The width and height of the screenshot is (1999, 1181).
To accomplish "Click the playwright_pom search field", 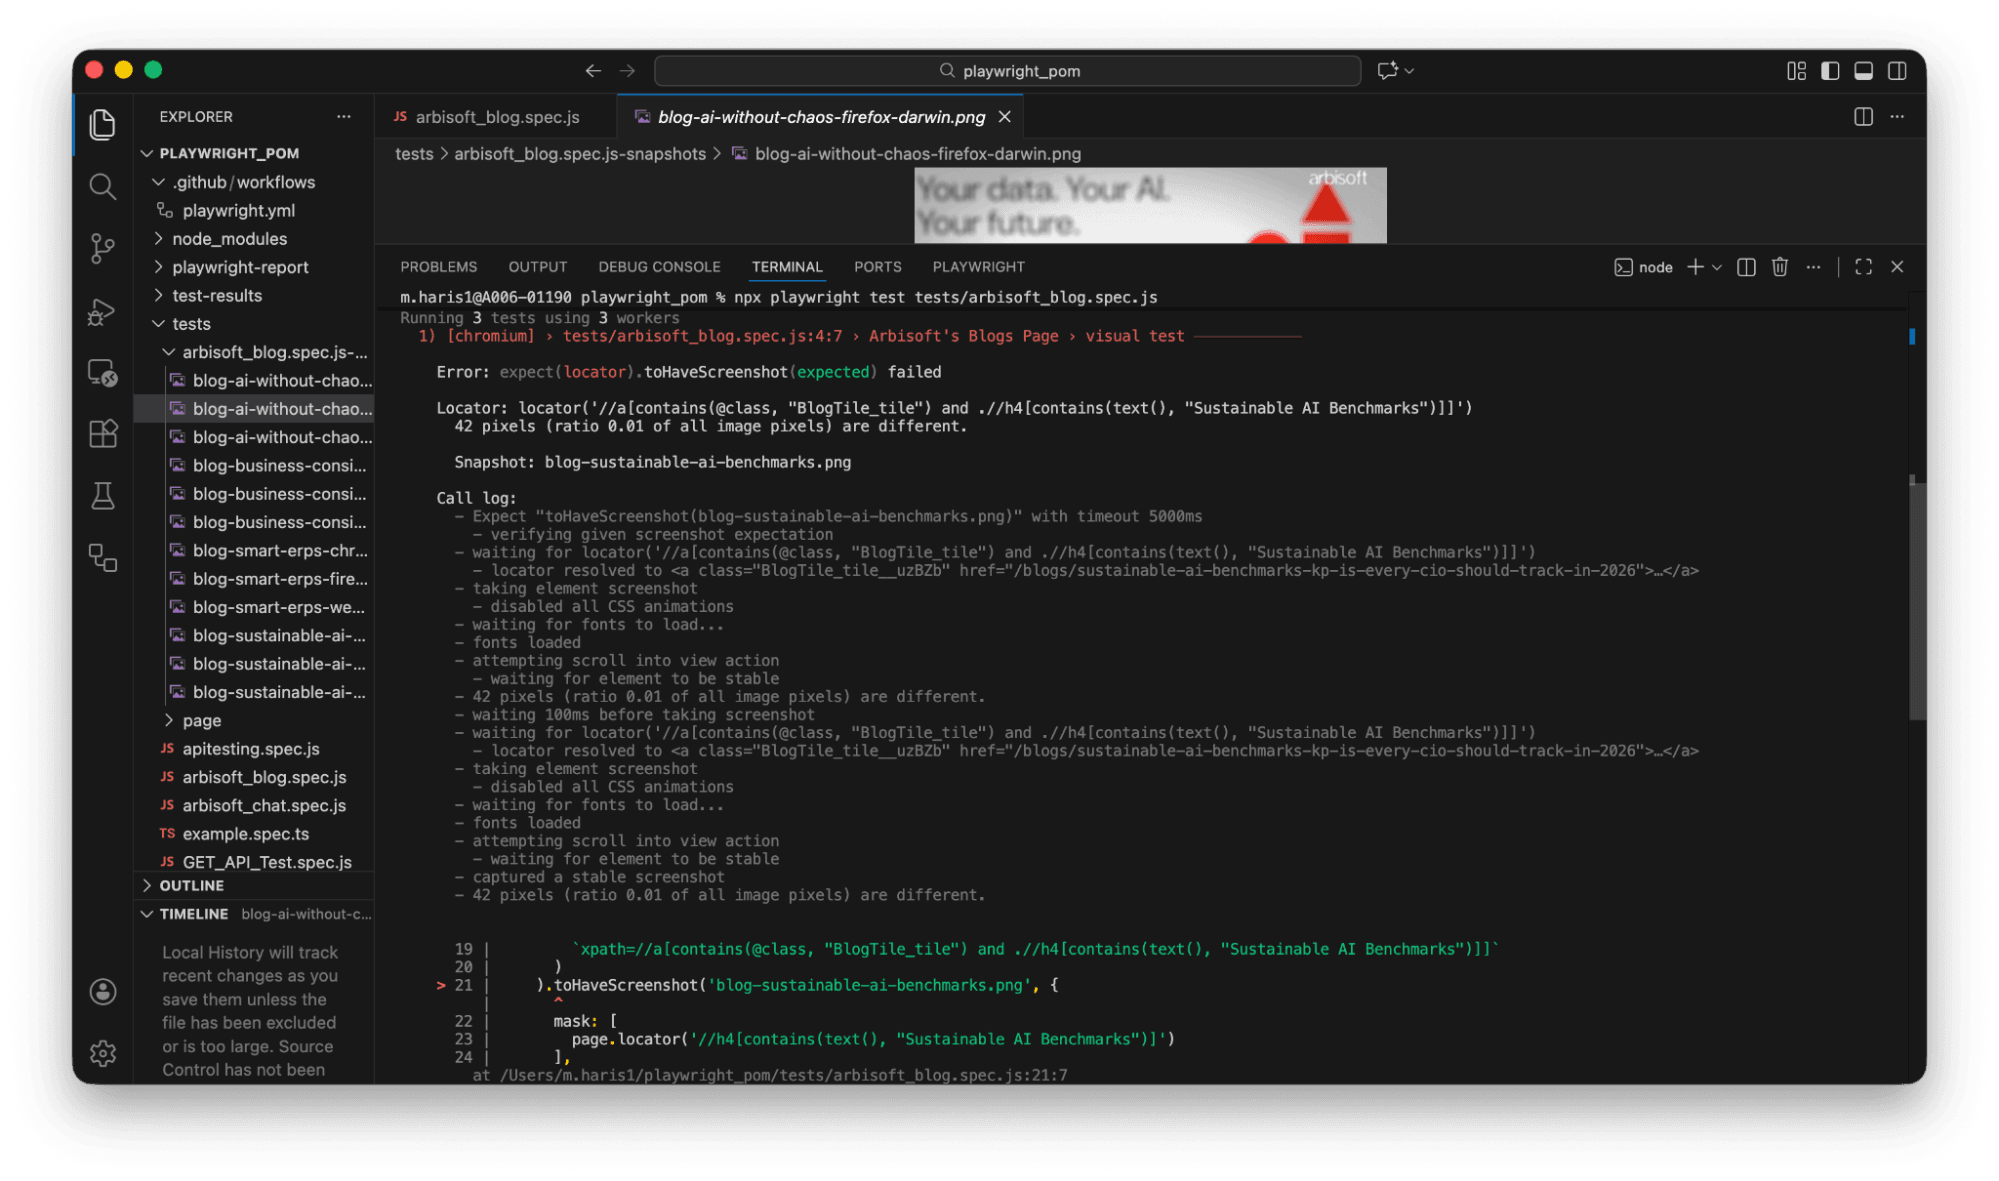I will [x=1007, y=71].
